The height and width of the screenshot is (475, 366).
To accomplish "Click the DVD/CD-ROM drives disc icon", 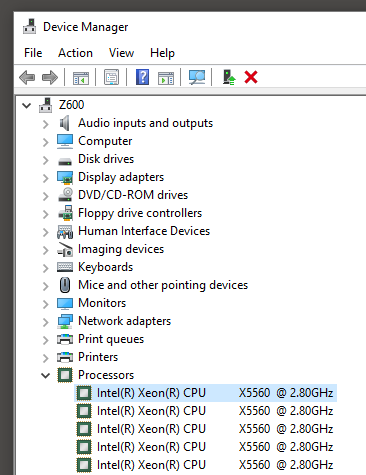I will (x=65, y=195).
